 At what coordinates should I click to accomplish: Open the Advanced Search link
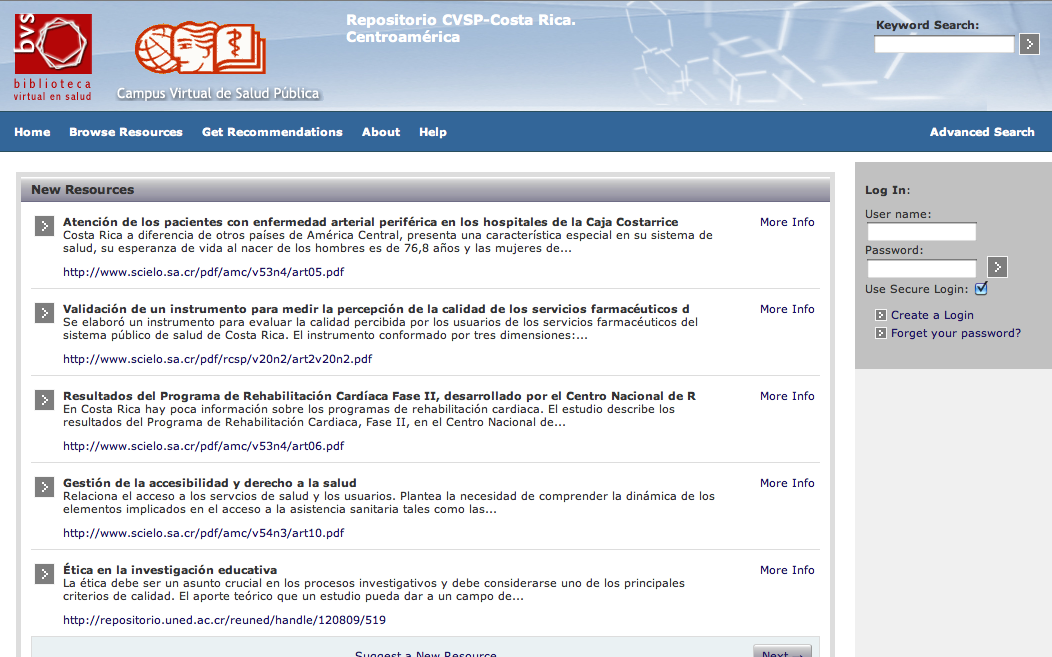981,132
